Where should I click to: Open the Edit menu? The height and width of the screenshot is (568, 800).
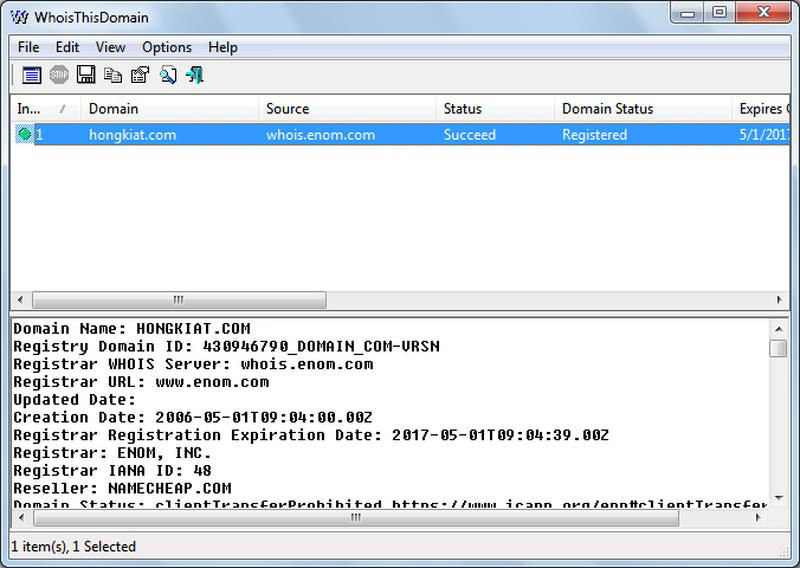coord(67,47)
